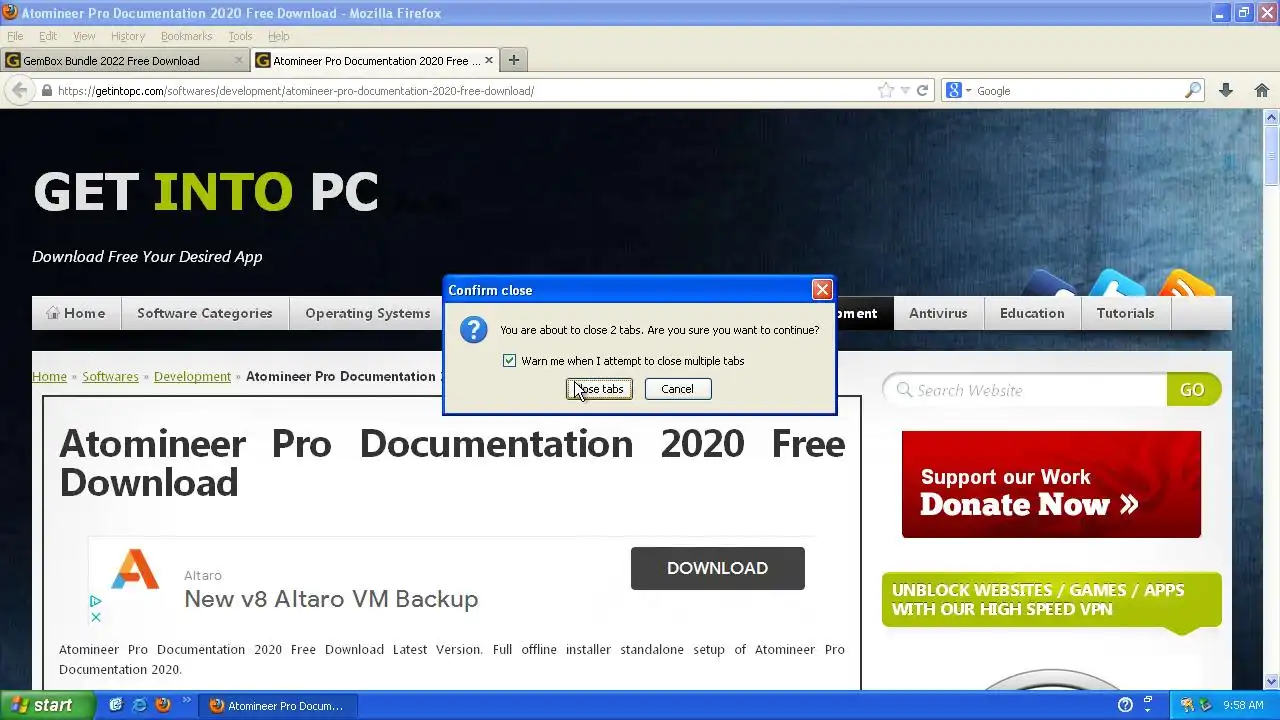The image size is (1280, 720).
Task: Close the ad with the small X icon
Action: (x=95, y=617)
